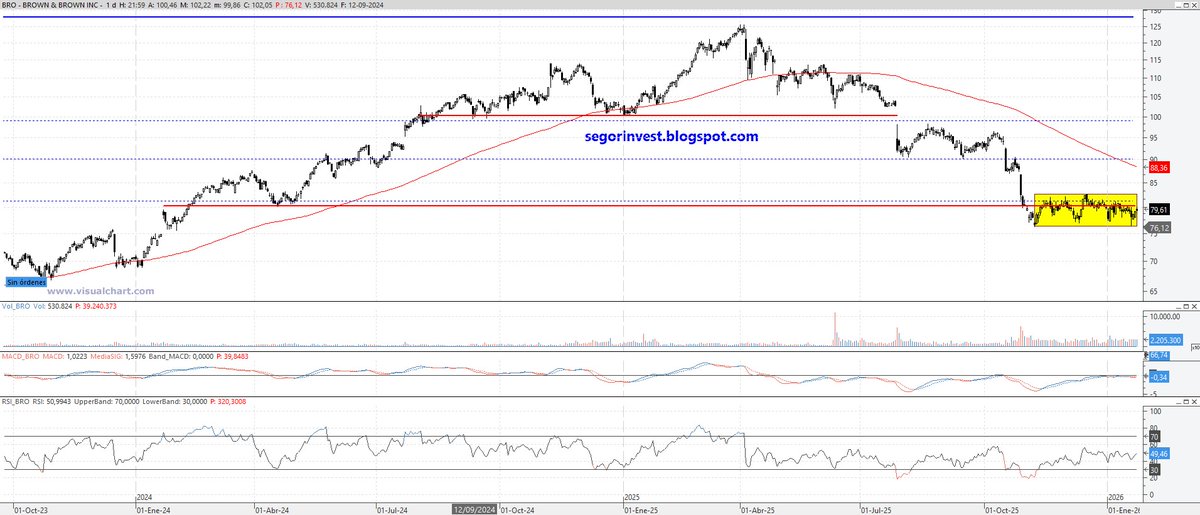Click the 2025 year label on time axis

[x=631, y=496]
